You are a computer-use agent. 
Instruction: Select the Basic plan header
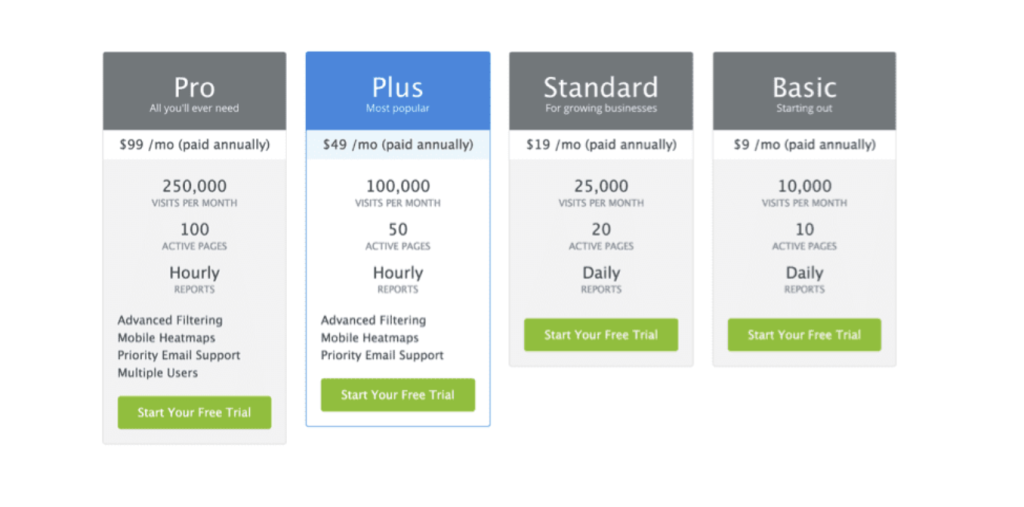coord(804,91)
